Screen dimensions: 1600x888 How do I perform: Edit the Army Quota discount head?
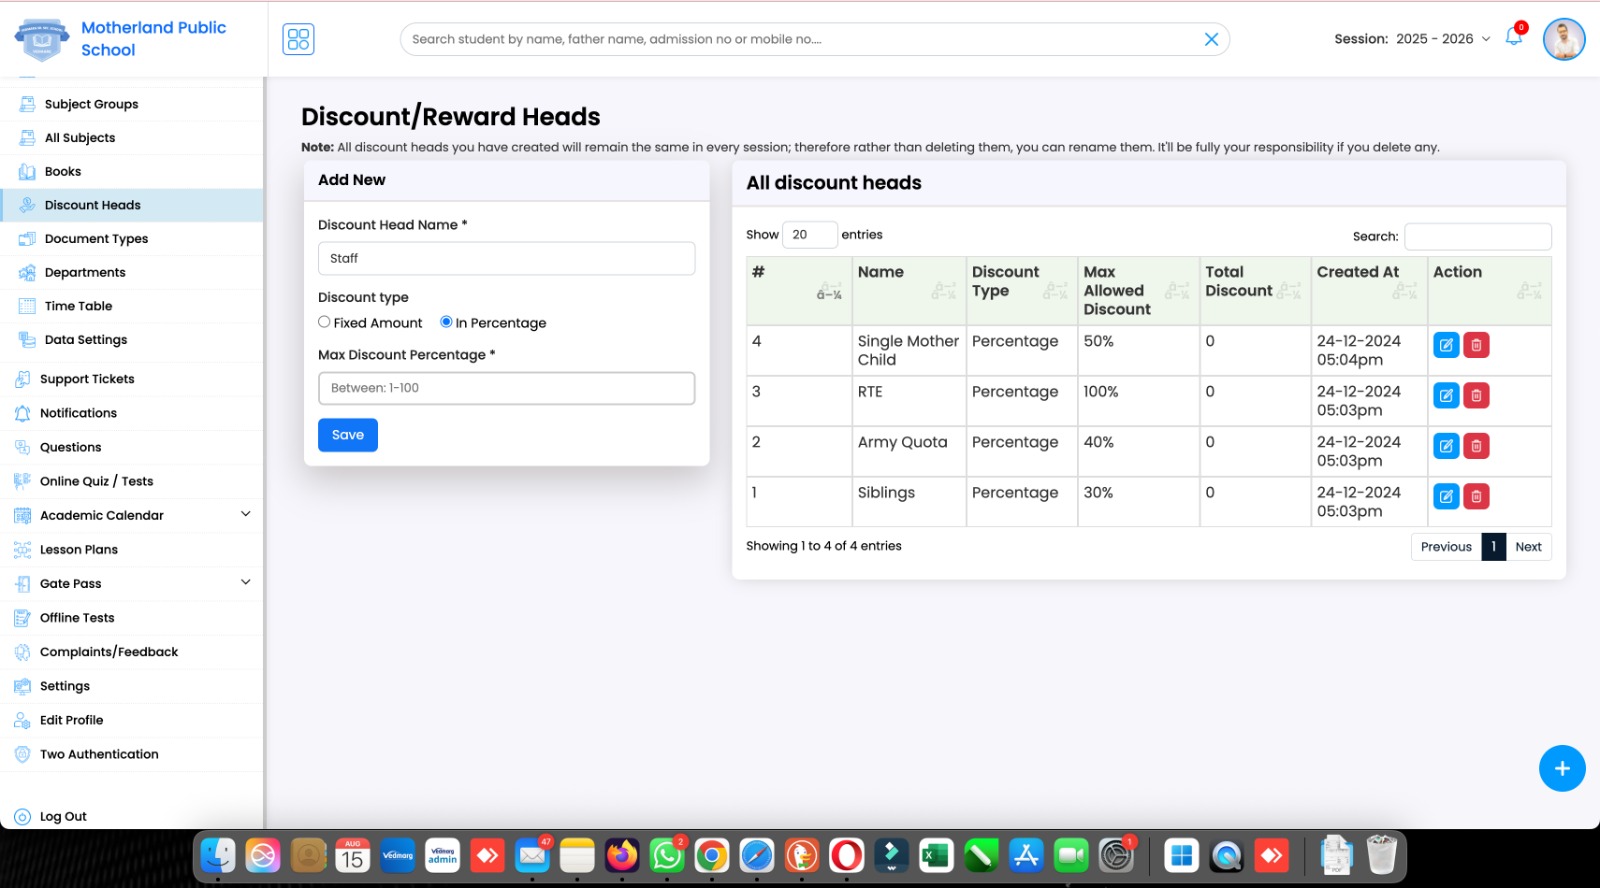coord(1446,446)
